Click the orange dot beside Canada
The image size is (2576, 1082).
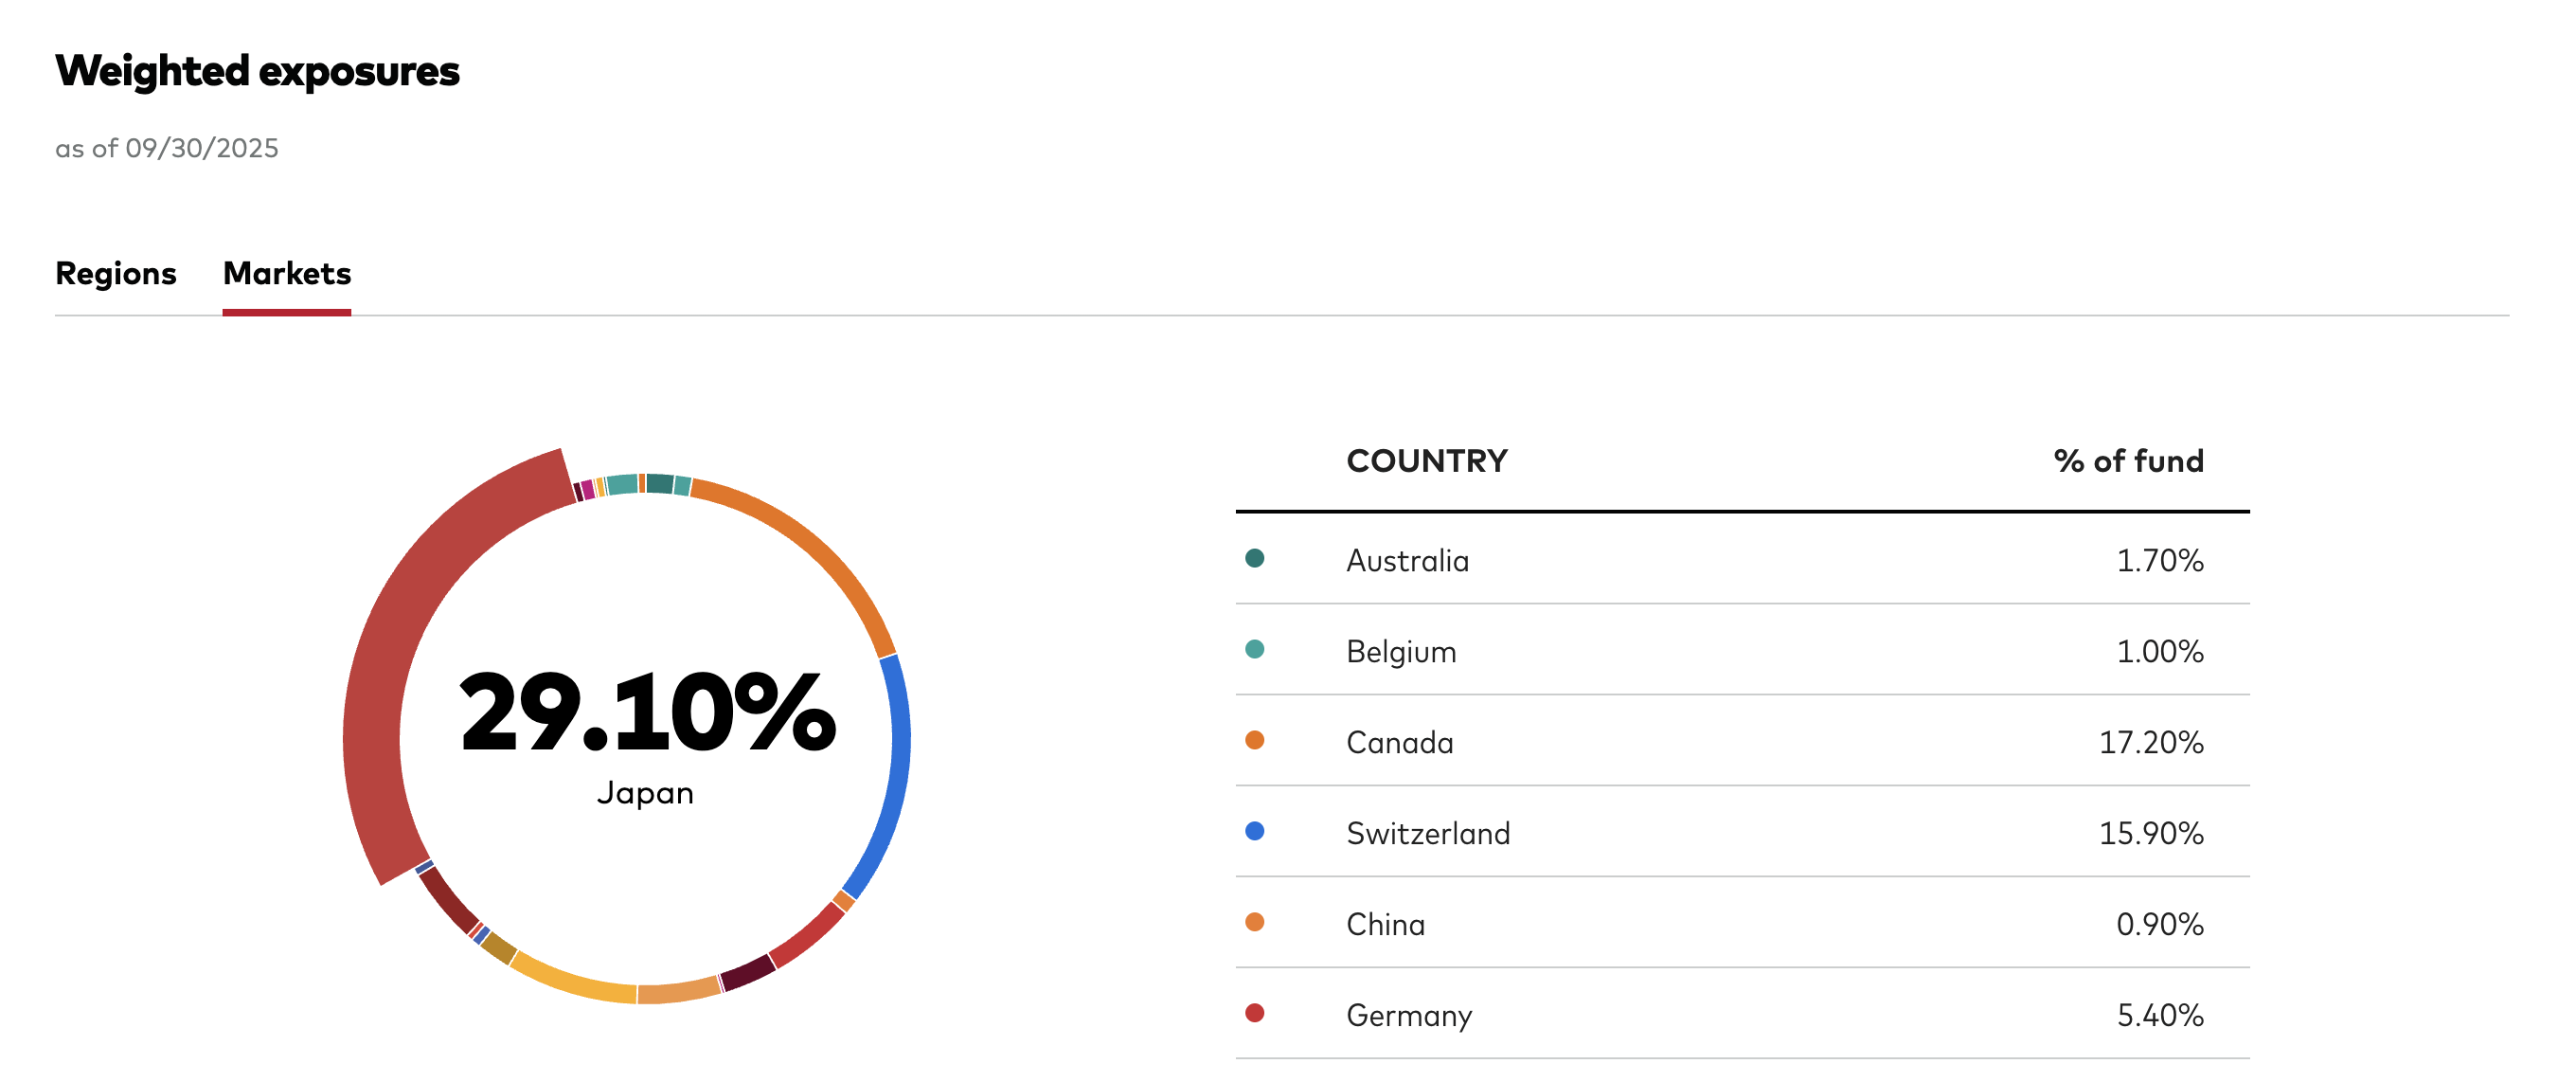[1254, 740]
